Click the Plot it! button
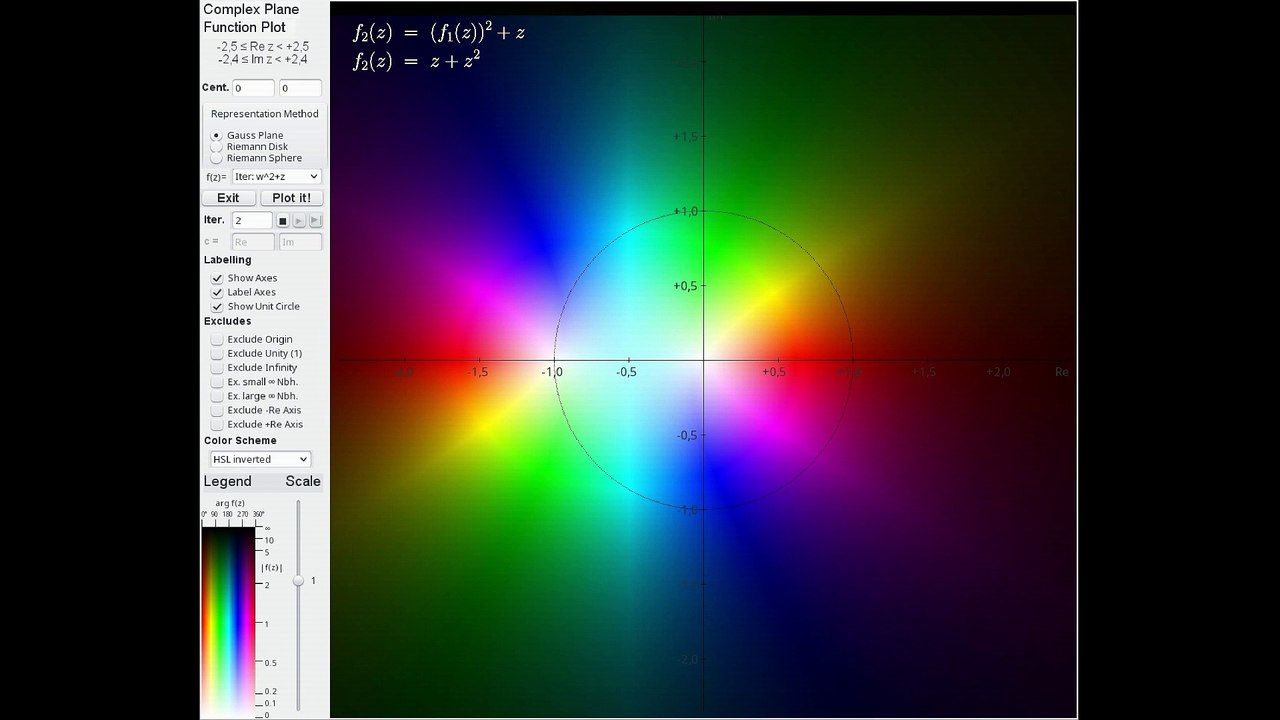The height and width of the screenshot is (720, 1280). pos(291,198)
